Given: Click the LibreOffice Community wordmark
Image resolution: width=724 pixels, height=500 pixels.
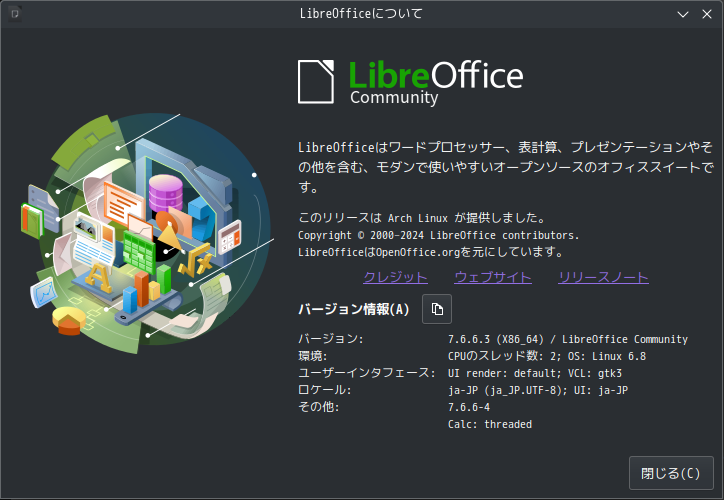Looking at the screenshot, I should [x=436, y=83].
